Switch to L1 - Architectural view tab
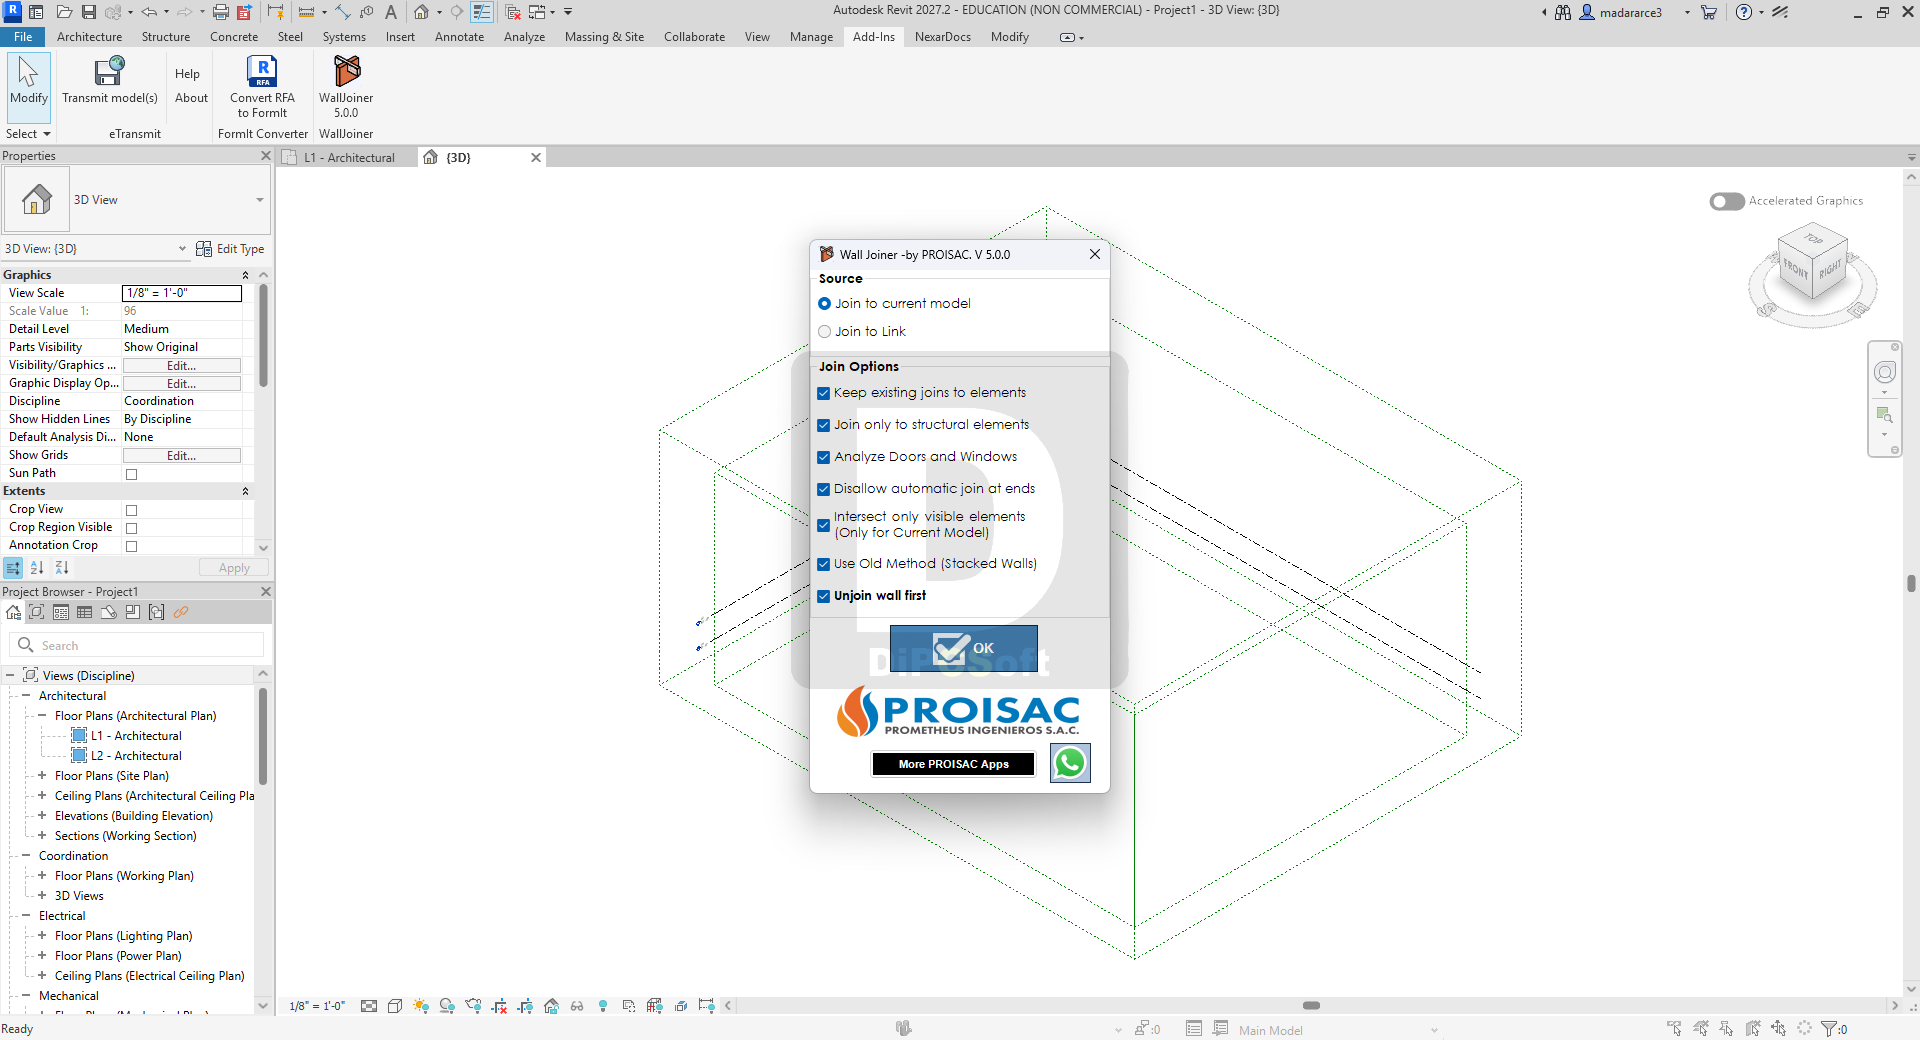Screen dimensions: 1920x1040 [348, 158]
